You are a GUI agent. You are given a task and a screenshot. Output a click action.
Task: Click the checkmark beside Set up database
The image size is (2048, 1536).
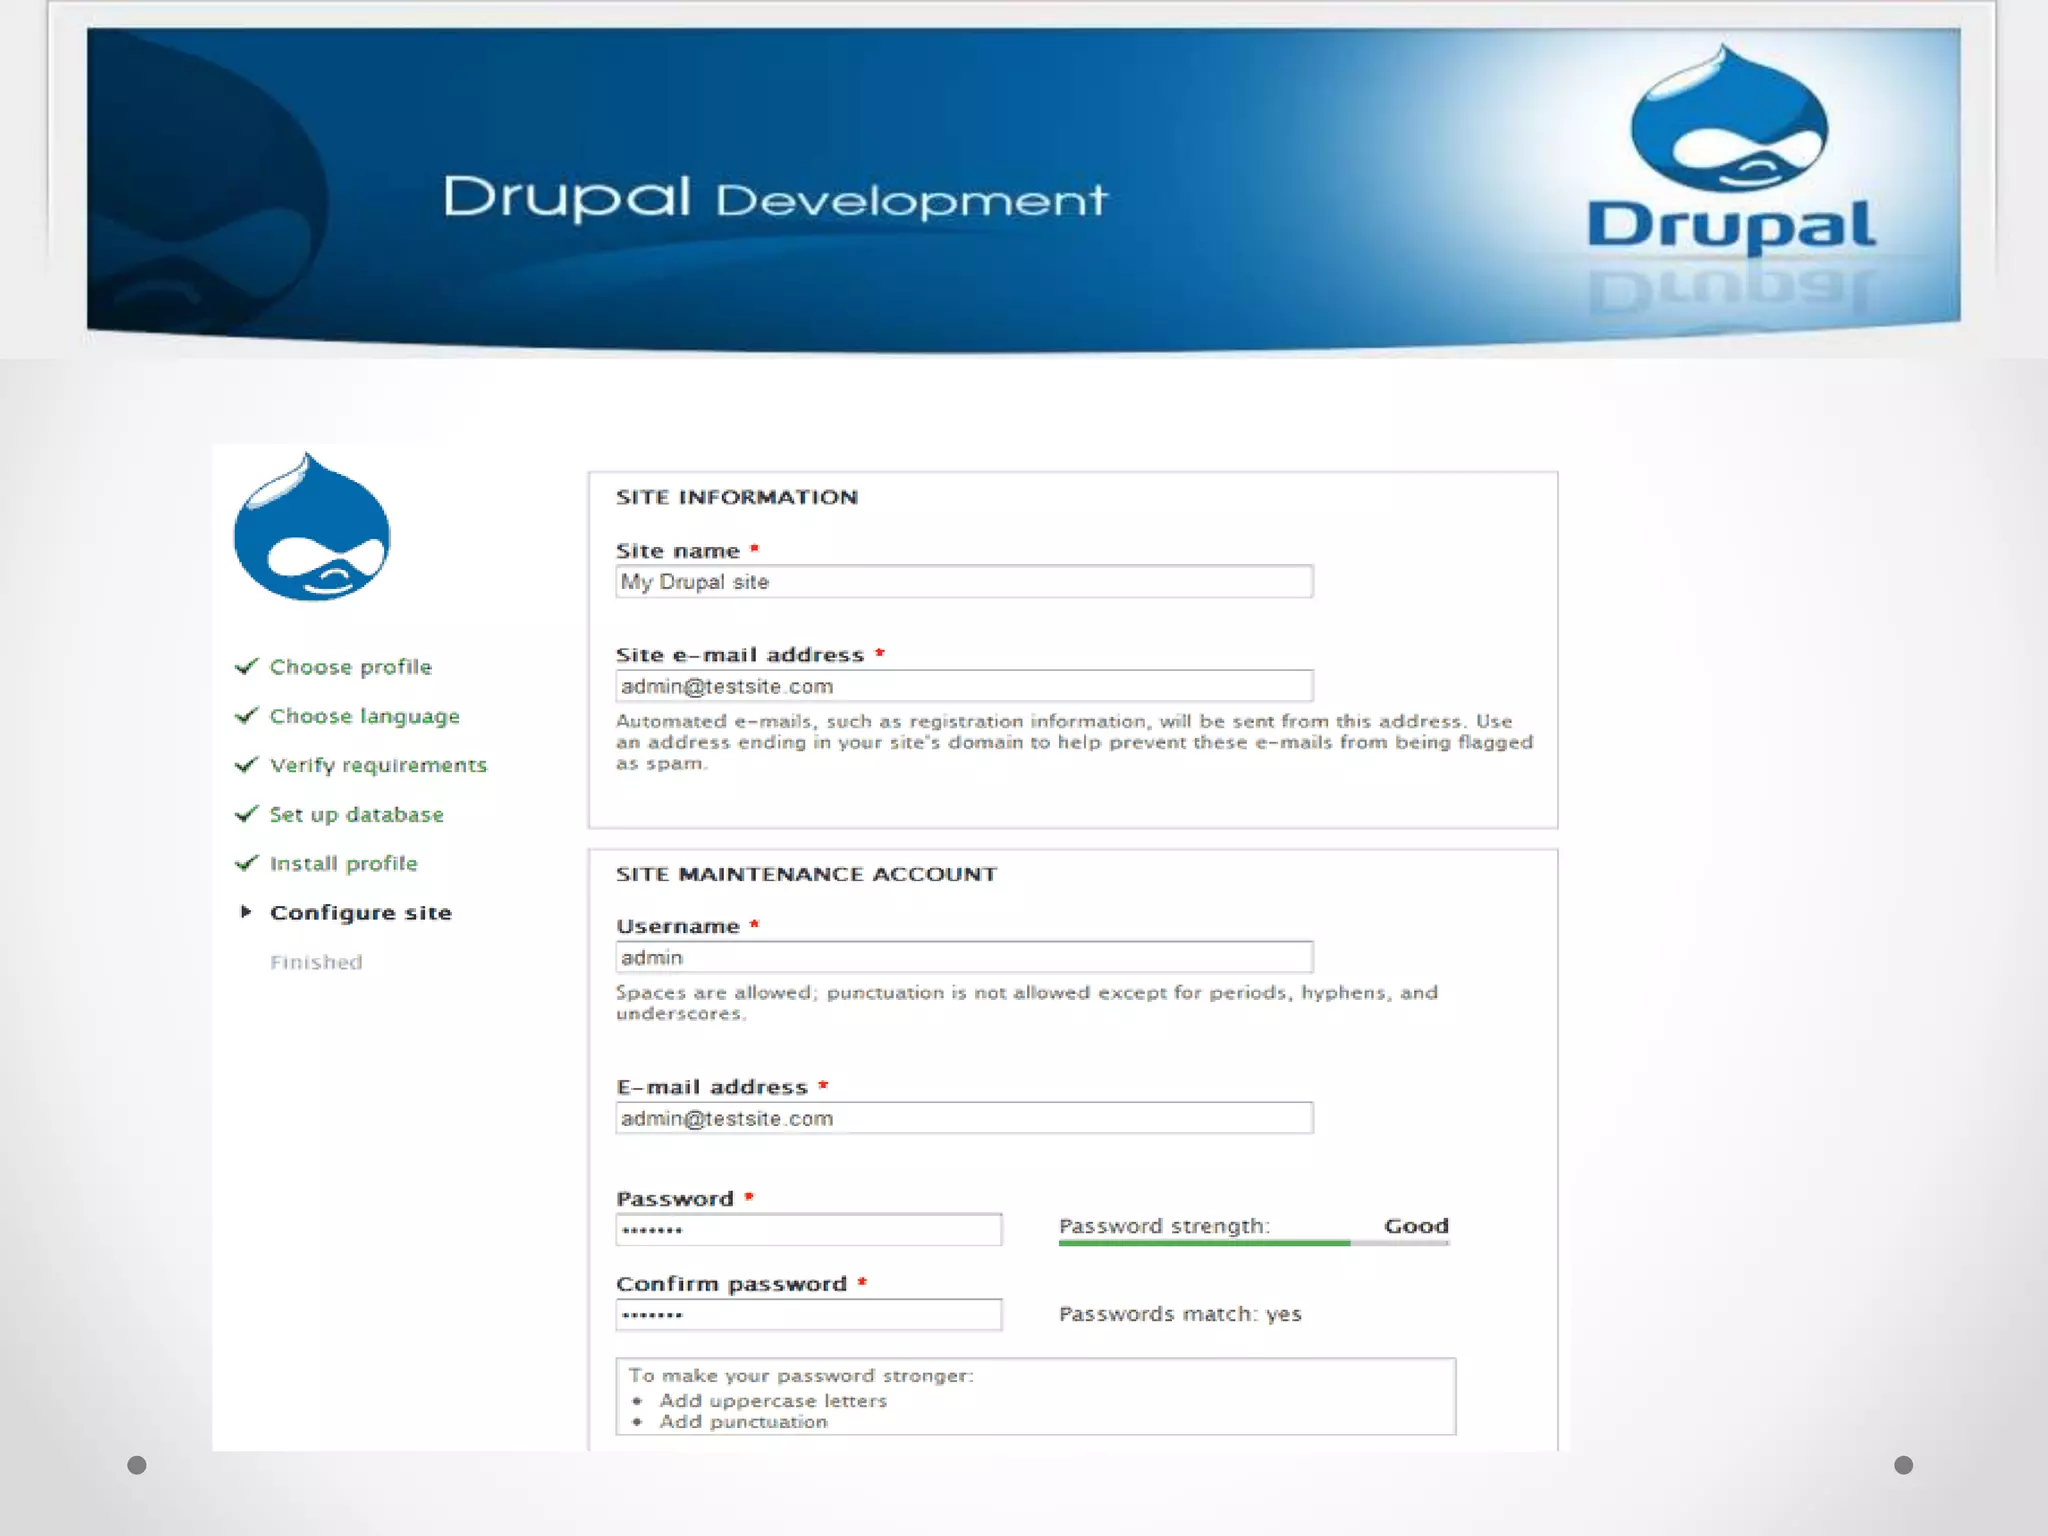point(246,814)
